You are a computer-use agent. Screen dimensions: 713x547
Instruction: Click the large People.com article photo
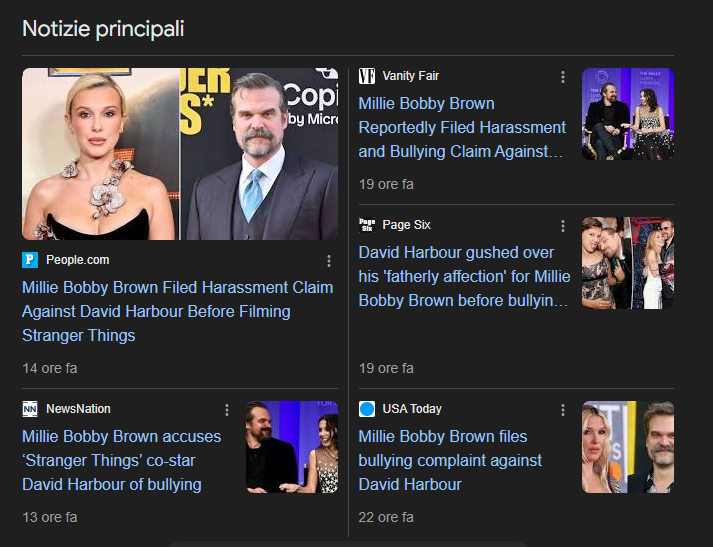pos(180,154)
